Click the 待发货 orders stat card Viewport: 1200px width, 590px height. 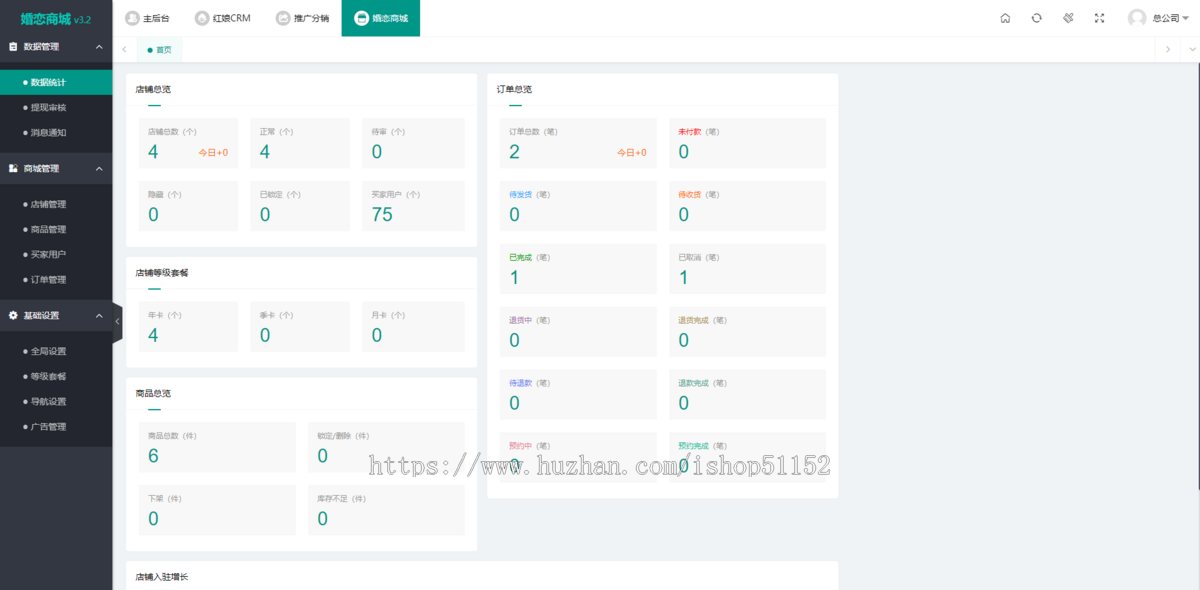coord(578,206)
